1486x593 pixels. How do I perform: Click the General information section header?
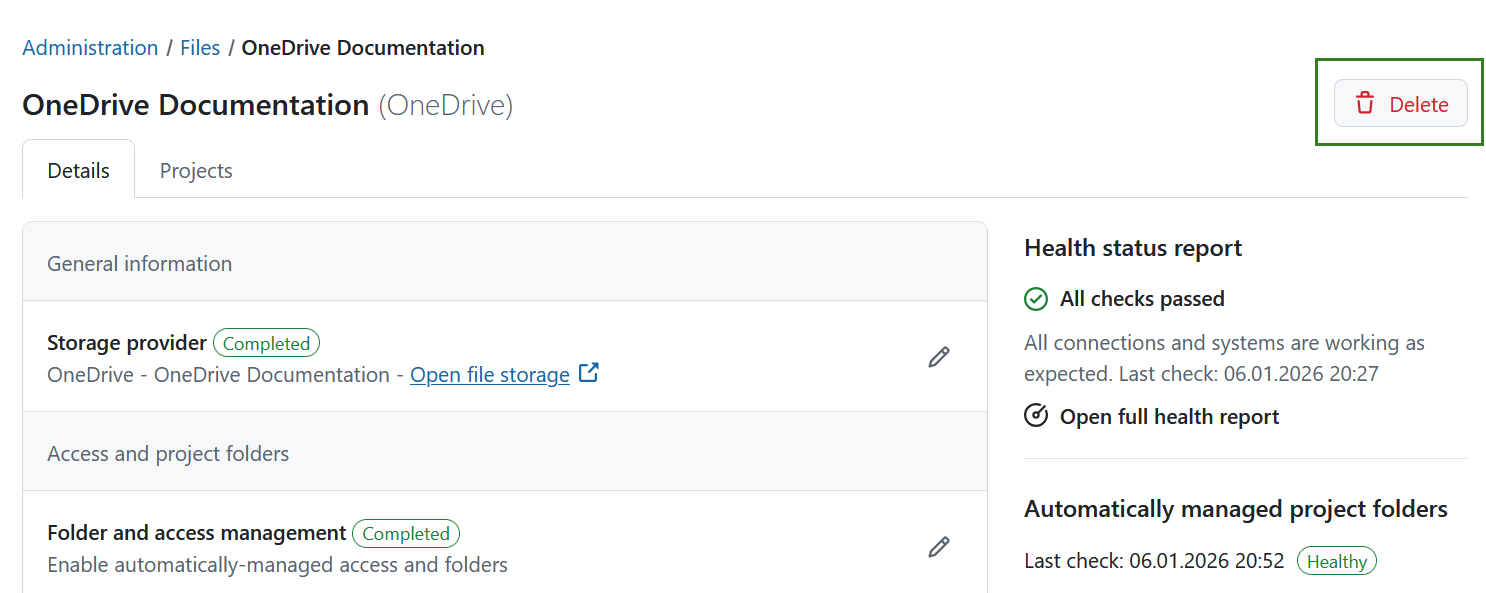pyautogui.click(x=139, y=262)
